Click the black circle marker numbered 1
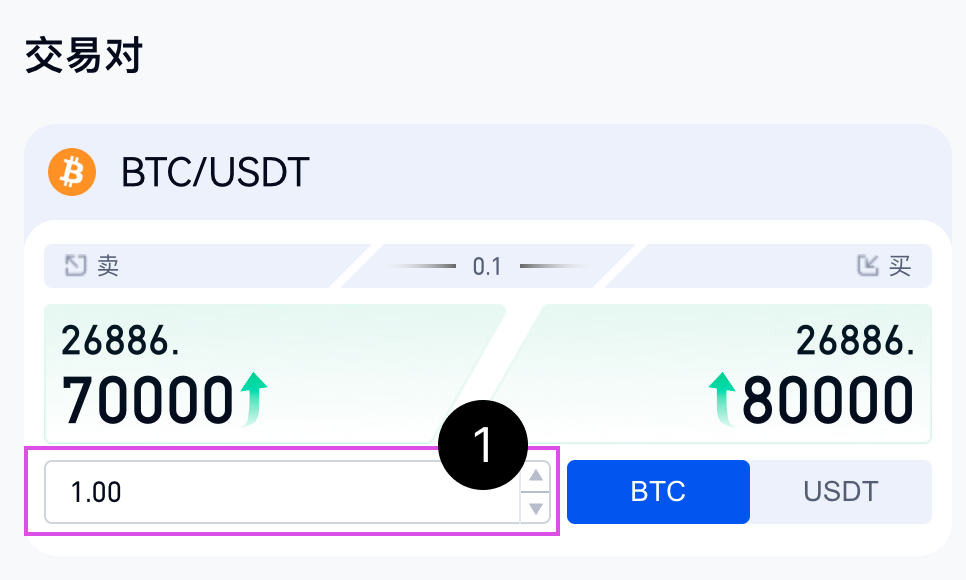The width and height of the screenshot is (966, 580). (x=483, y=445)
